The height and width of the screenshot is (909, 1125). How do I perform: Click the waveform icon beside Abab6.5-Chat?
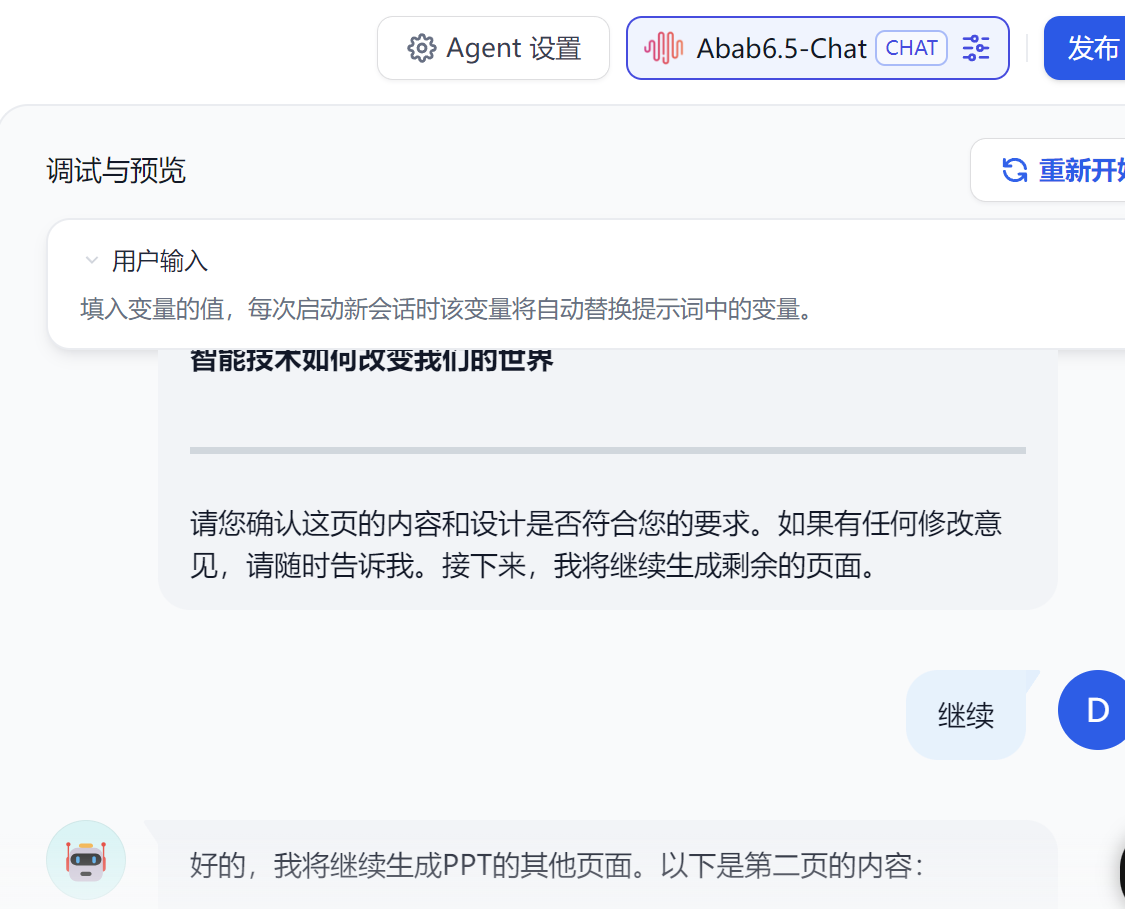664,47
